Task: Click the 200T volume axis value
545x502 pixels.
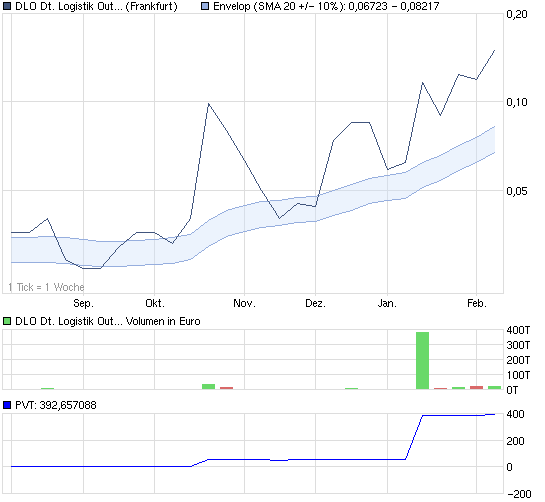Action: [x=518, y=360]
